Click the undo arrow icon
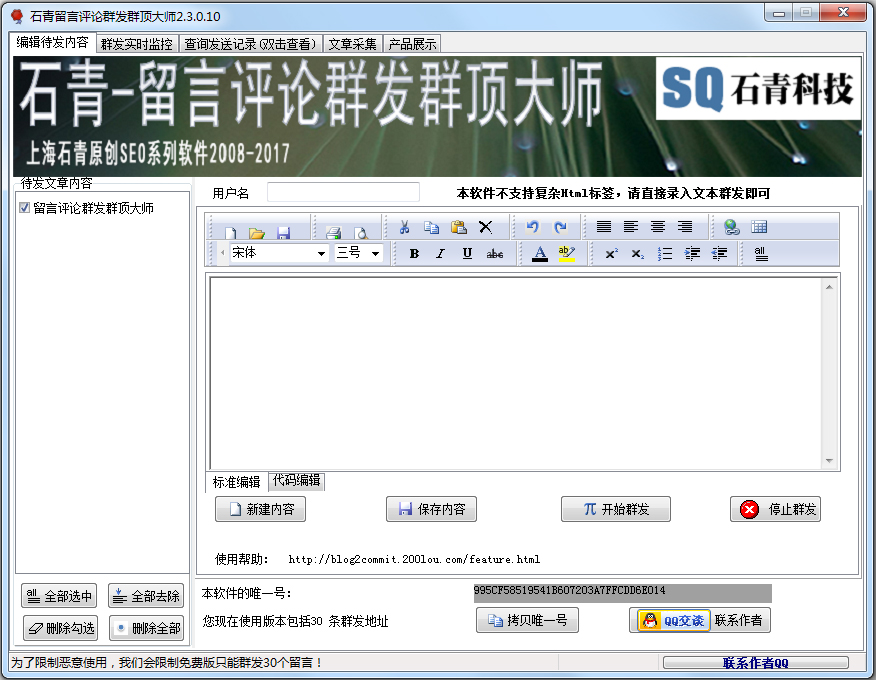 click(x=532, y=227)
